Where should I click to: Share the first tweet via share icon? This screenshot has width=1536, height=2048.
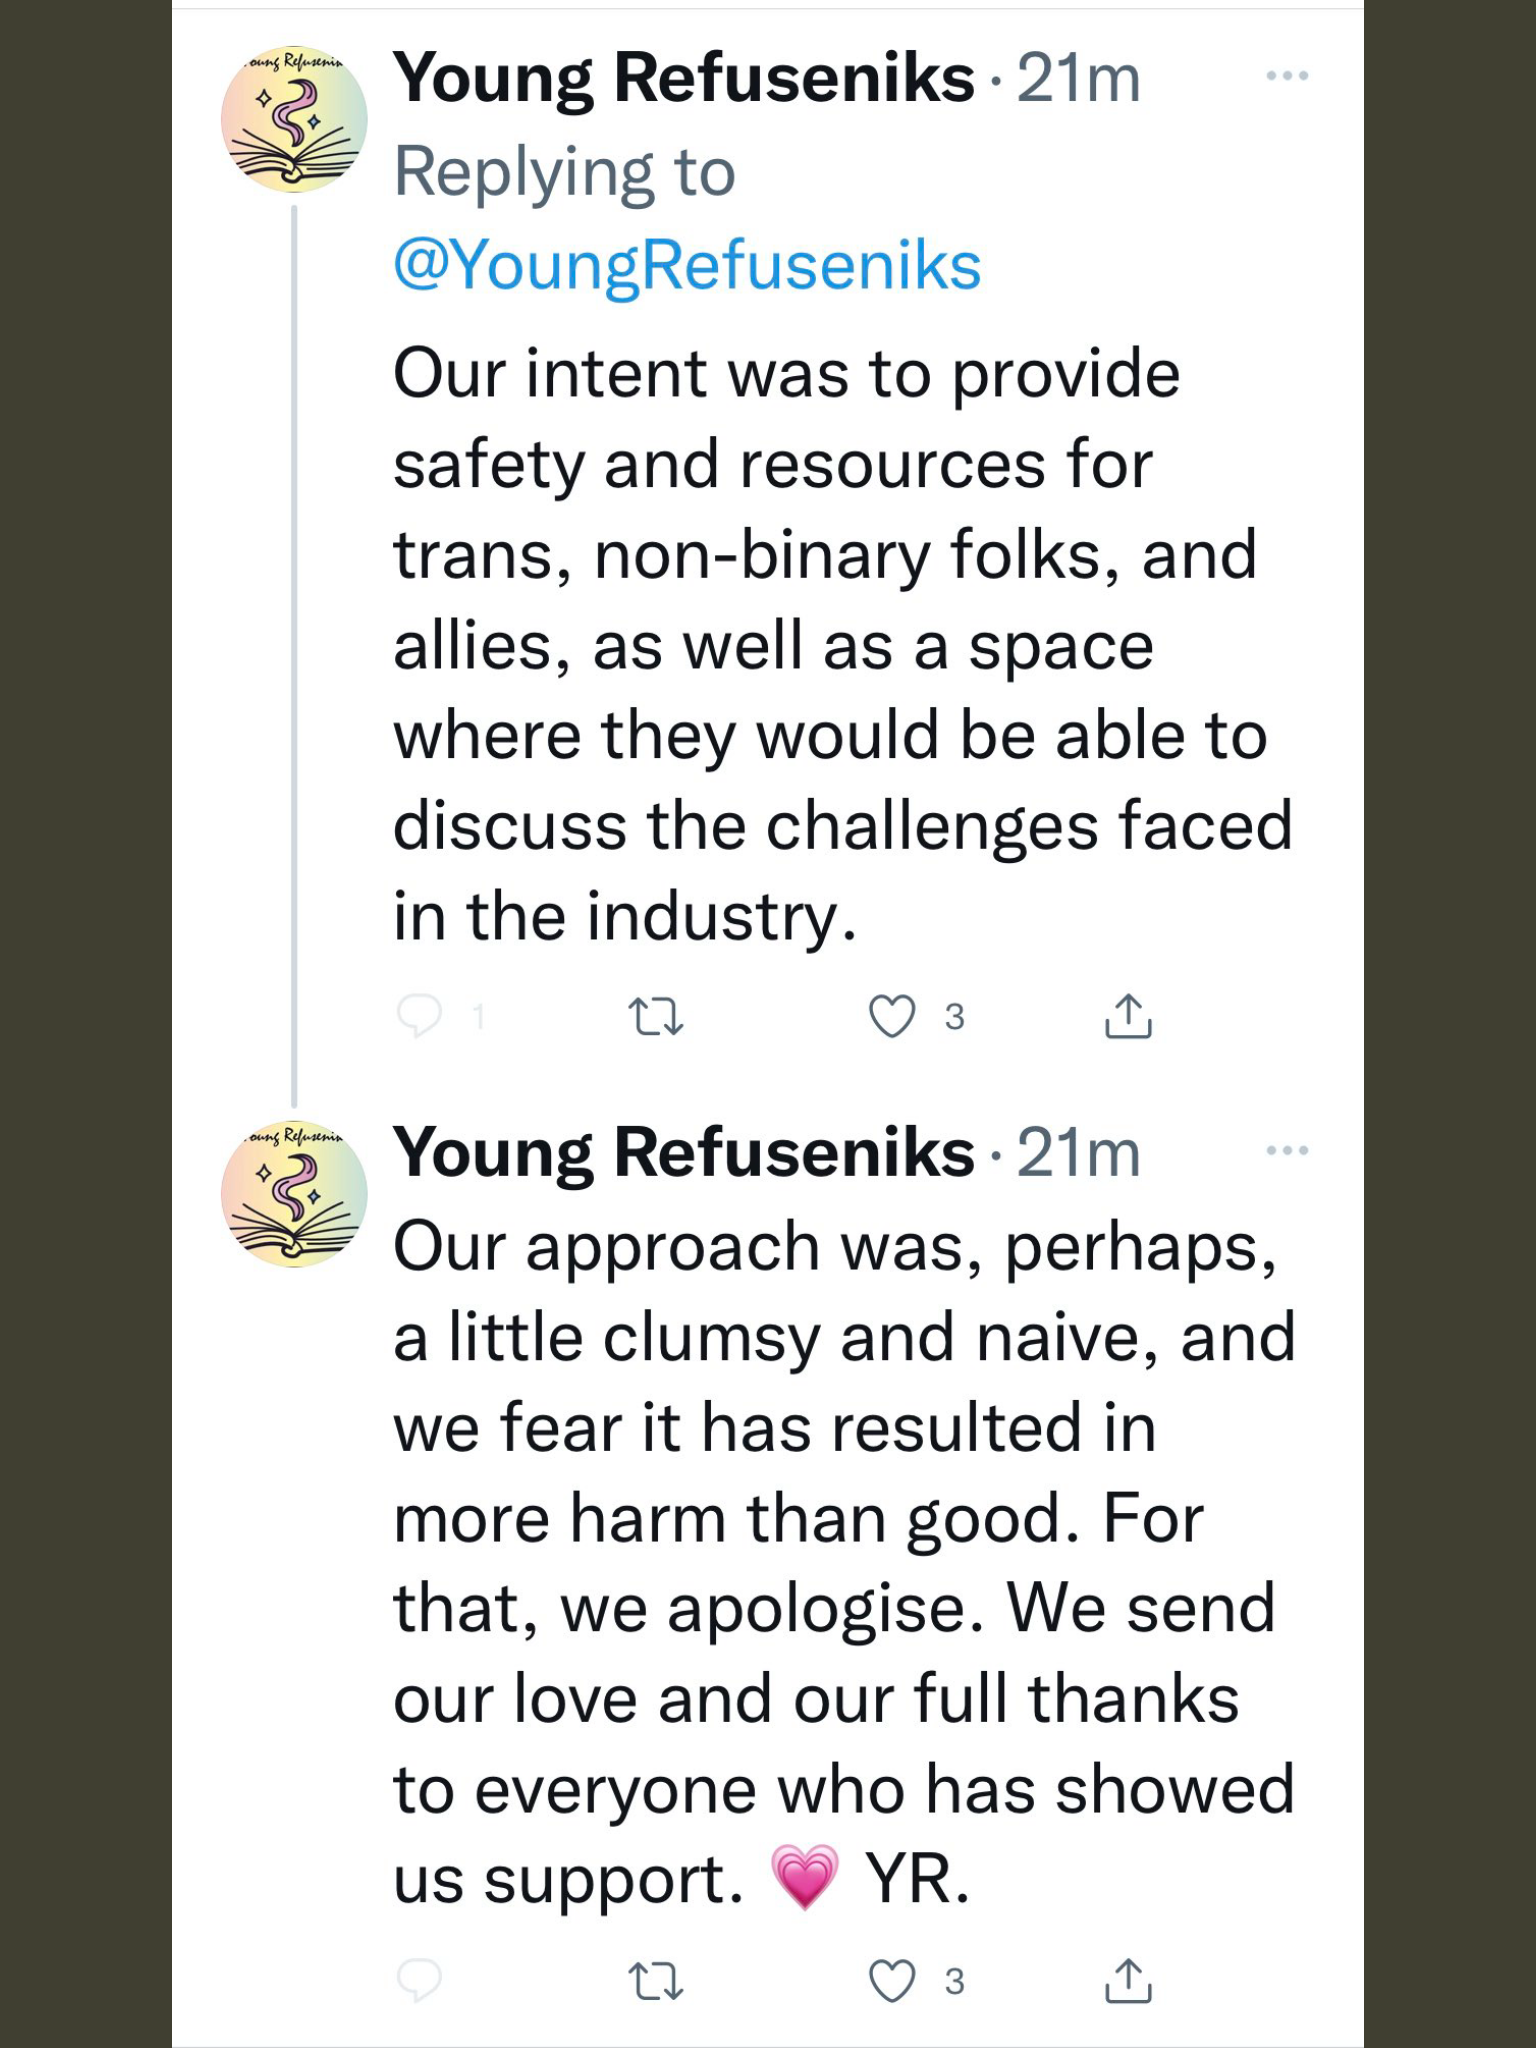1128,1016
